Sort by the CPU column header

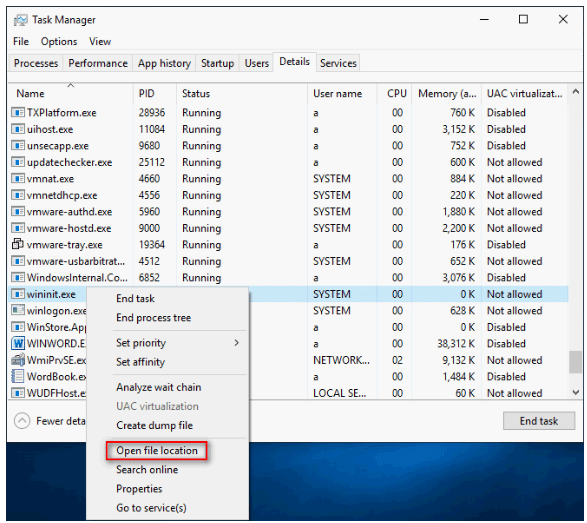coord(395,93)
